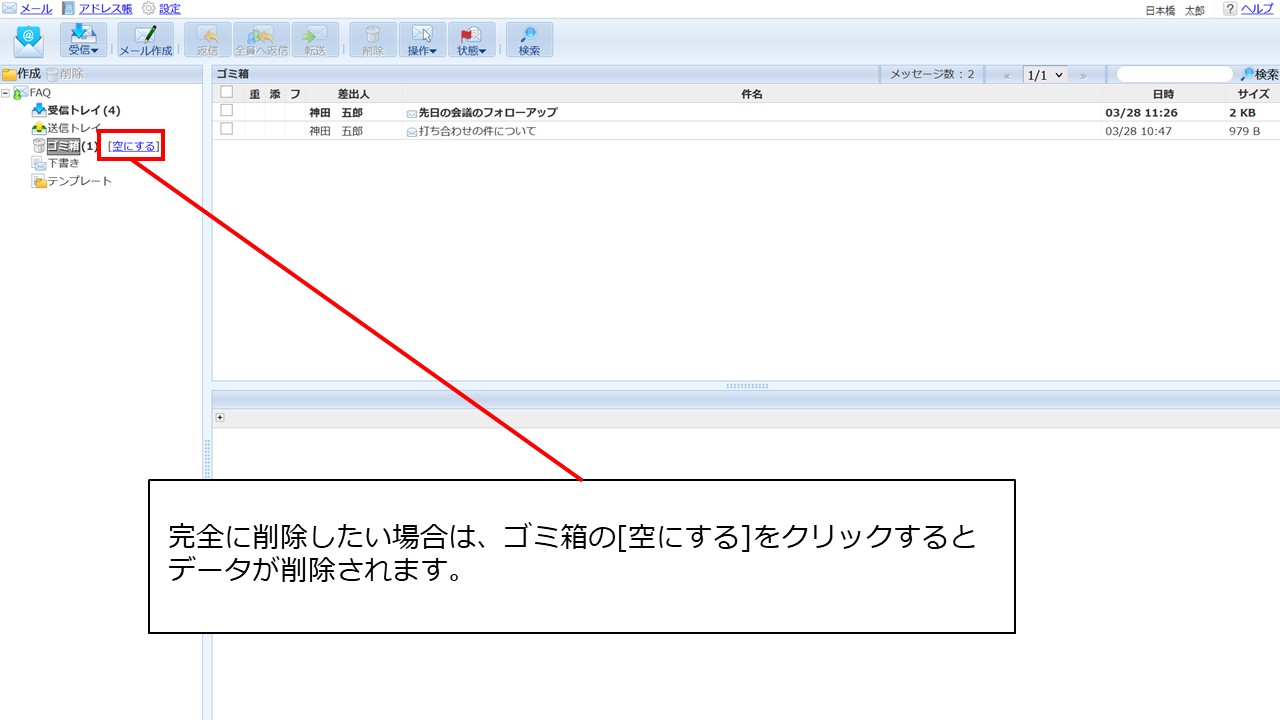Check the checkbox for 打ち合わせの件について
Image resolution: width=1280 pixels, height=720 pixels.
(226, 130)
